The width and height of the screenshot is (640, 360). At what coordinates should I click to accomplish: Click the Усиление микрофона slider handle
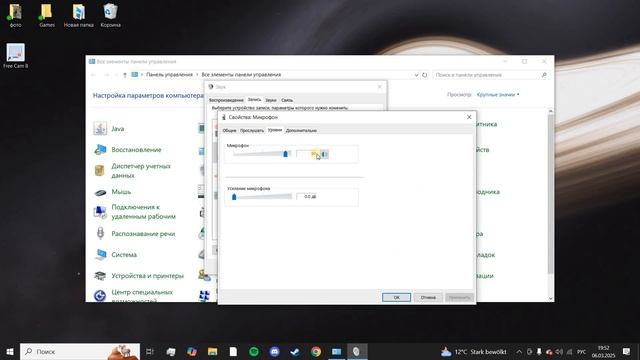234,197
